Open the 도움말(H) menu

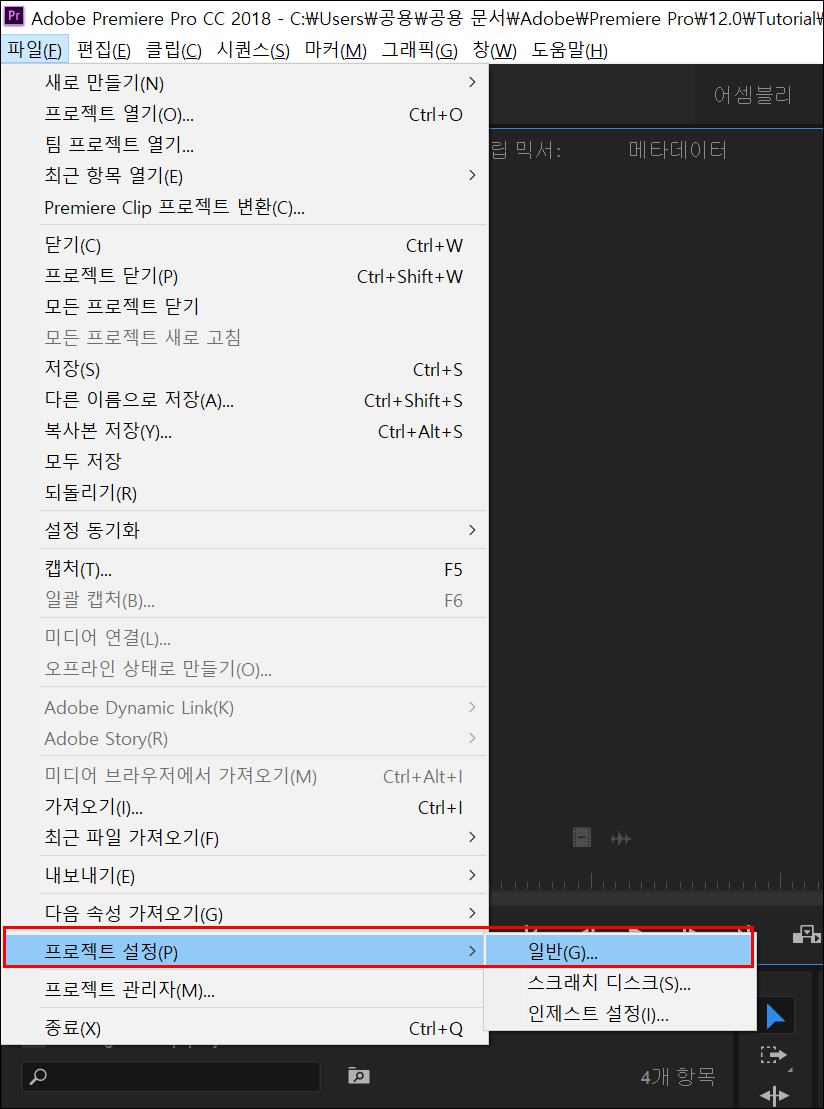tap(569, 50)
